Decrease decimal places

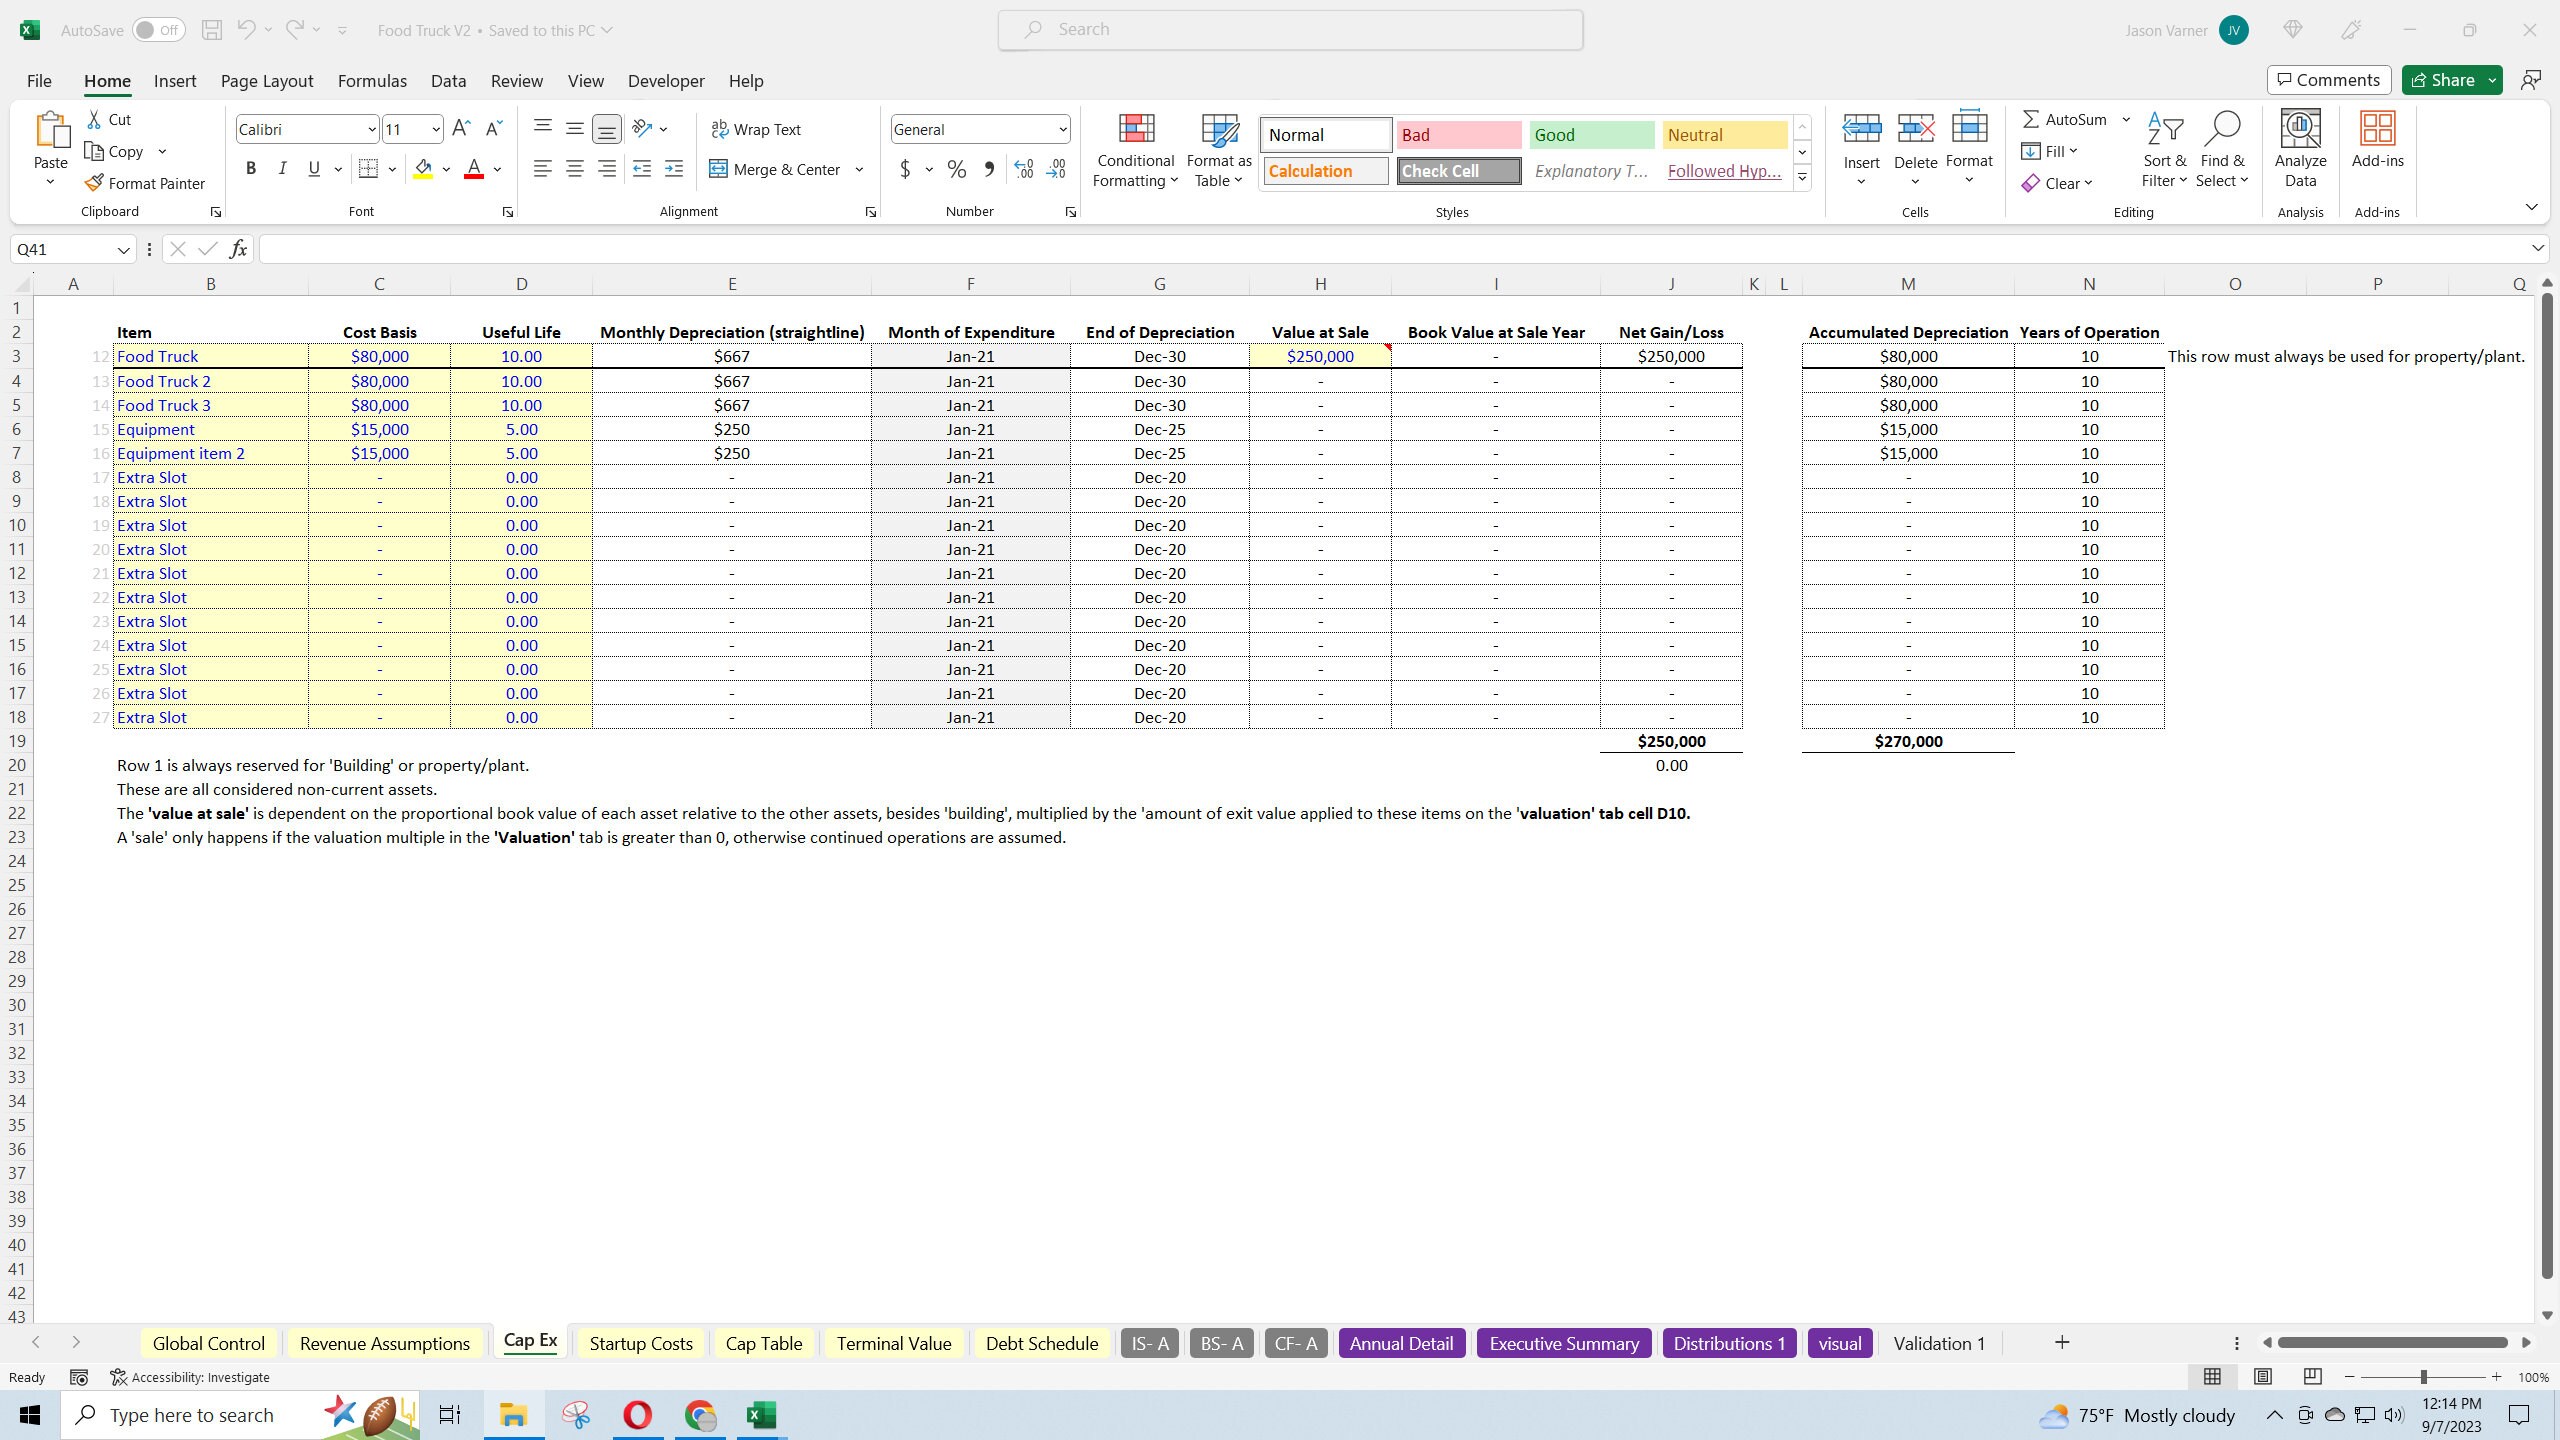[x=1057, y=170]
